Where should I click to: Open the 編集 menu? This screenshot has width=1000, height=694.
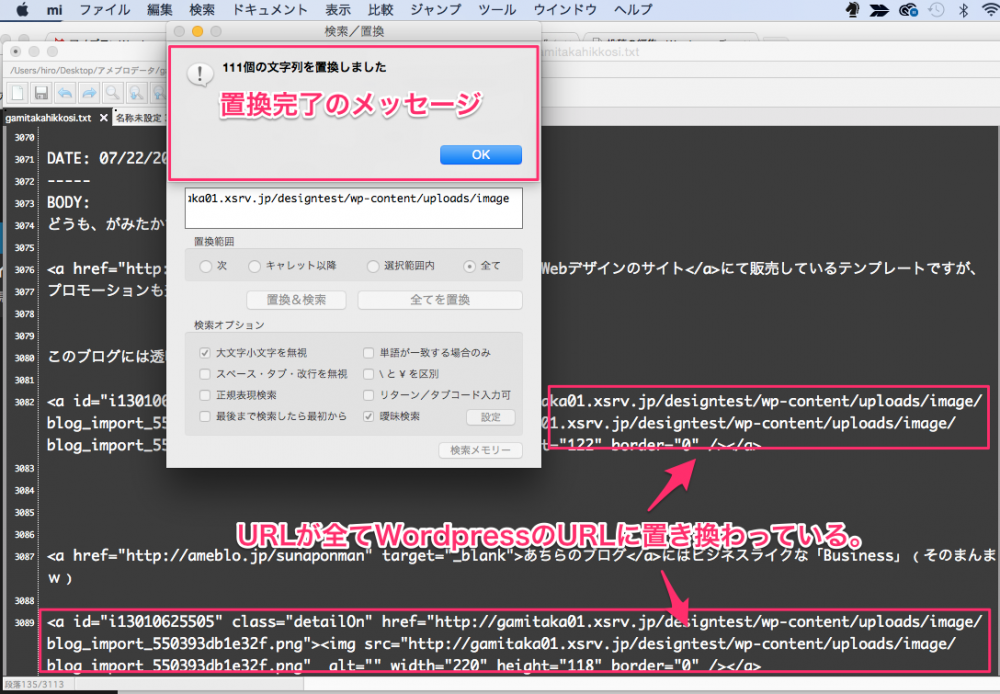click(x=159, y=10)
